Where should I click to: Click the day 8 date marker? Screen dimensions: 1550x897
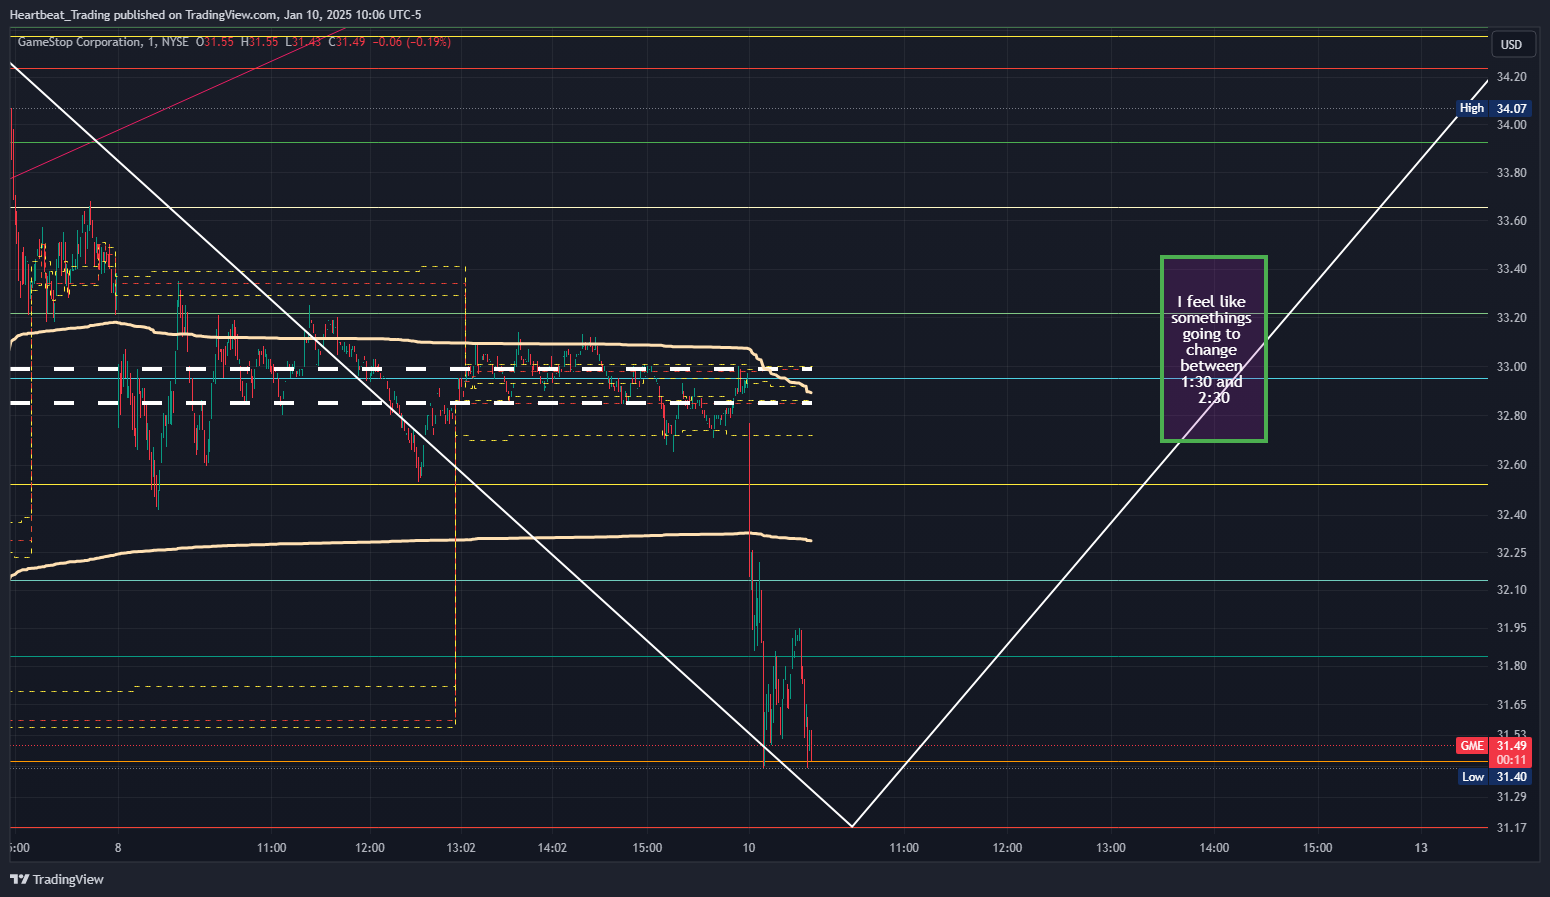pos(118,848)
